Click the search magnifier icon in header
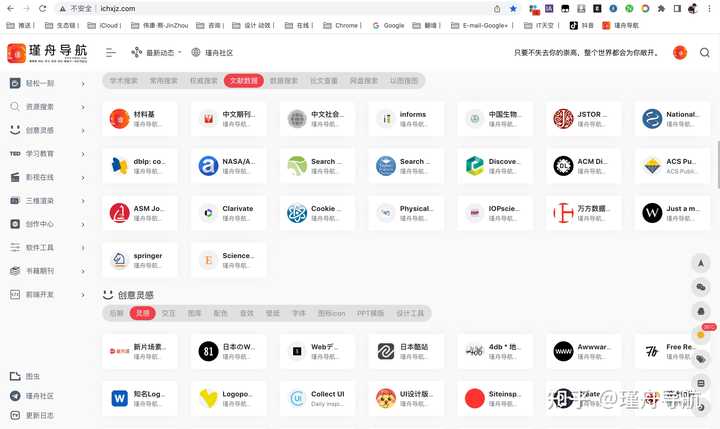720x429 pixels. [704, 53]
